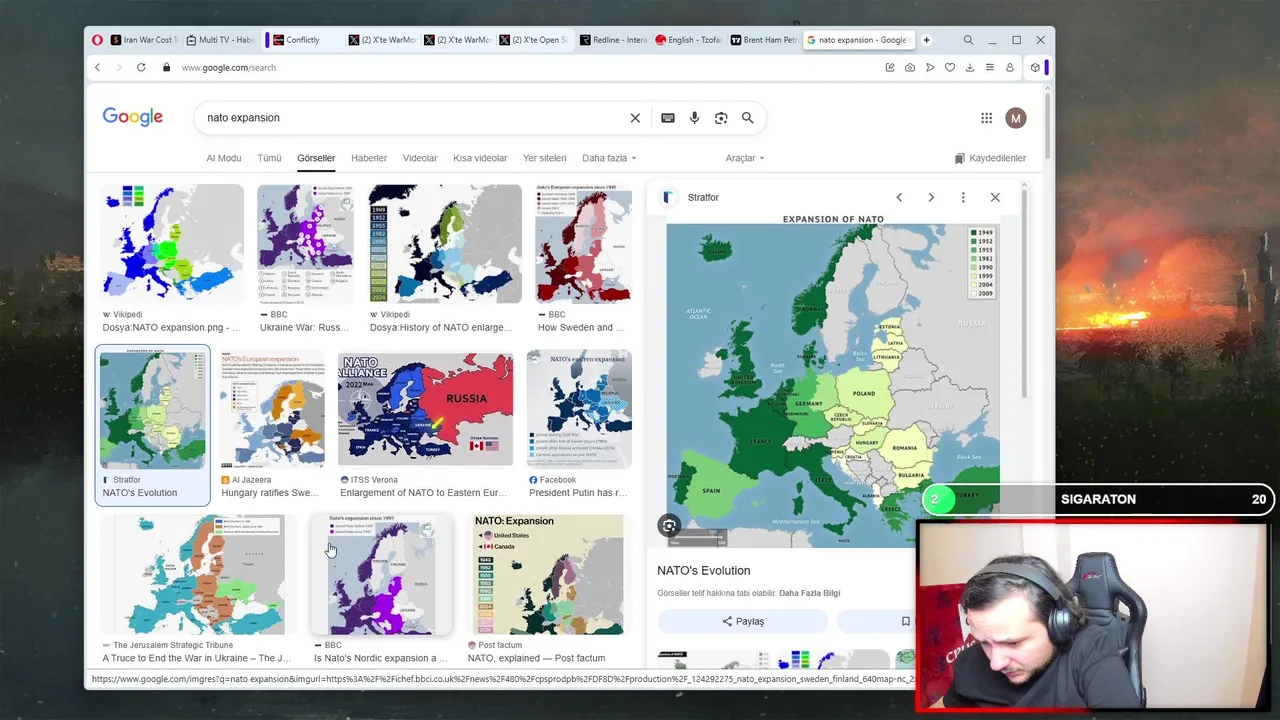This screenshot has width=1280, height=720.
Task: Click the site lock icon in address bar
Action: [167, 67]
